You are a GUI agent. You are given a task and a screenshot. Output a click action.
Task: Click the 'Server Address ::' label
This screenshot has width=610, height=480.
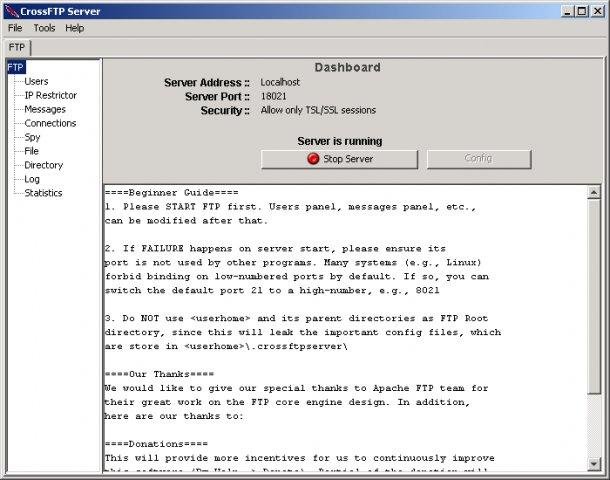(x=207, y=82)
